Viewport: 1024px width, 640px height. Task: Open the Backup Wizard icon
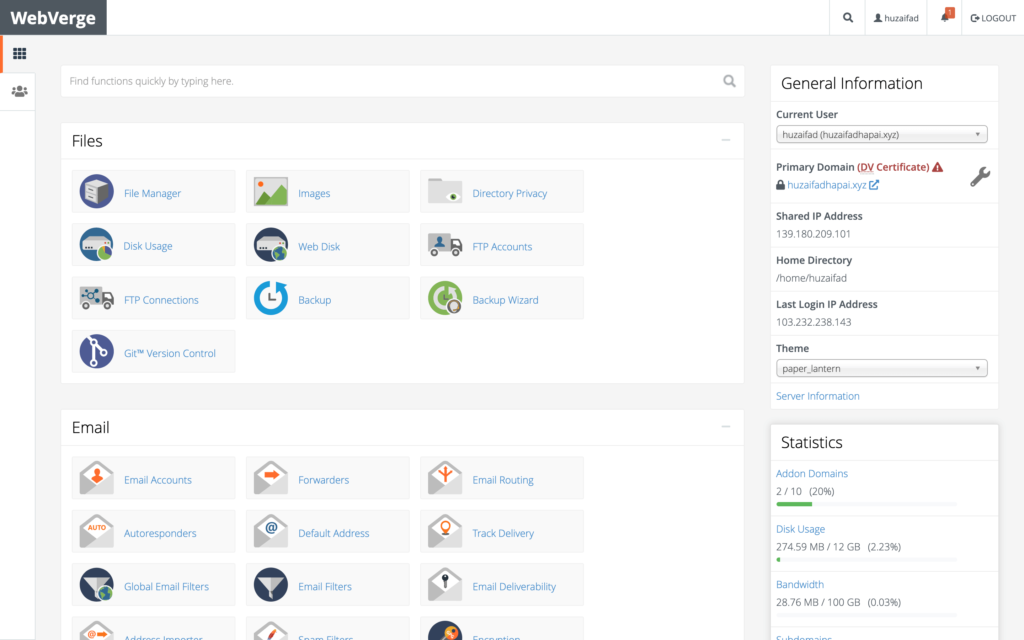(x=445, y=299)
